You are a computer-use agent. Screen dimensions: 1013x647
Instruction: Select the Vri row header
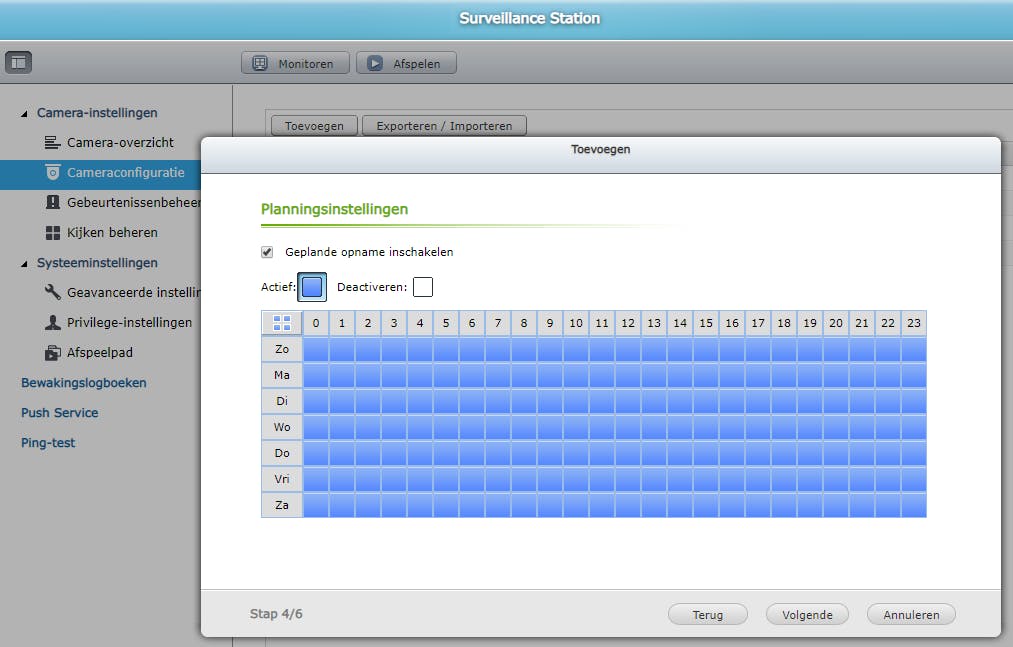coord(282,479)
